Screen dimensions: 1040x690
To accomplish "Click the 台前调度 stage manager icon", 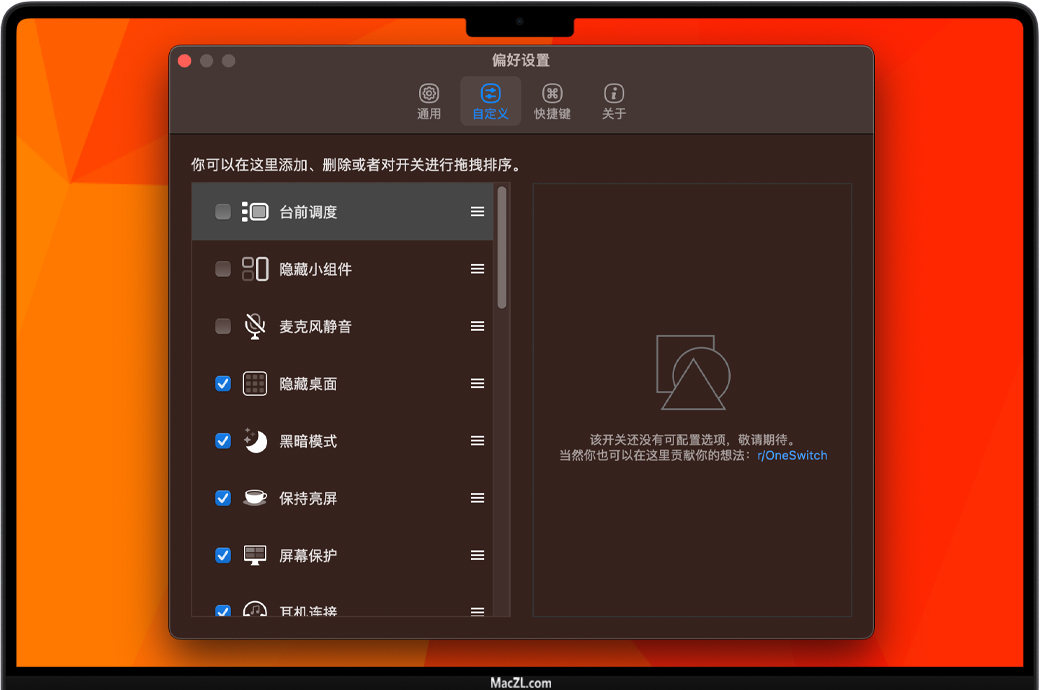I will 255,212.
